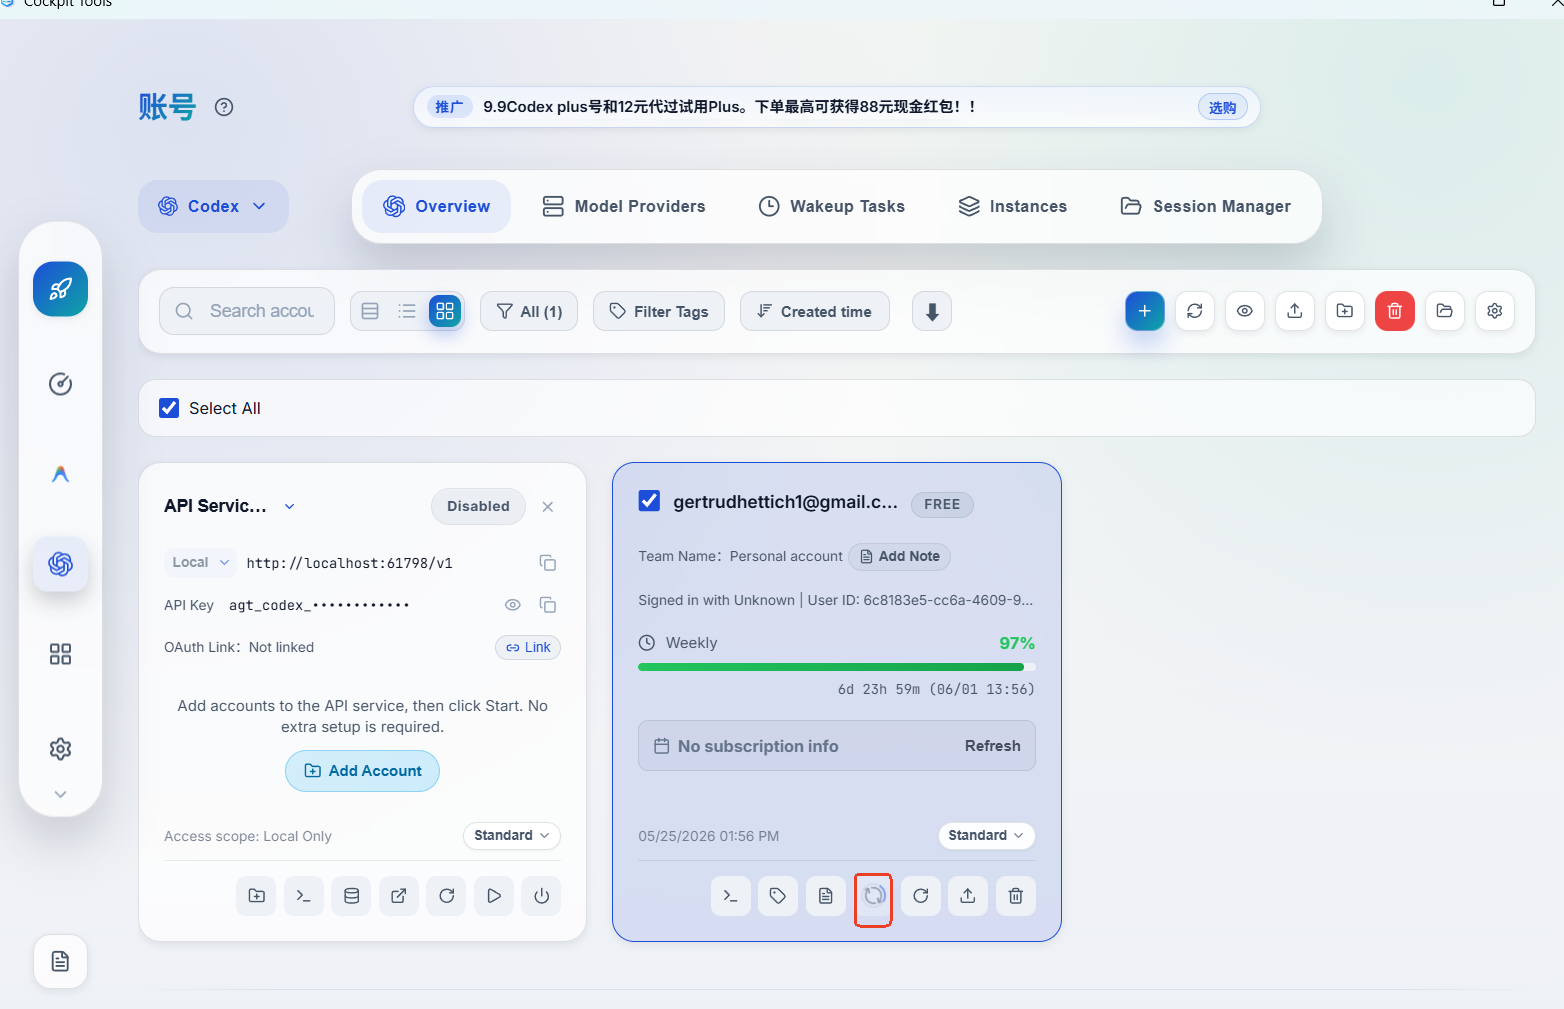The height and width of the screenshot is (1009, 1564).
Task: Click the export icon on the account card
Action: (968, 896)
